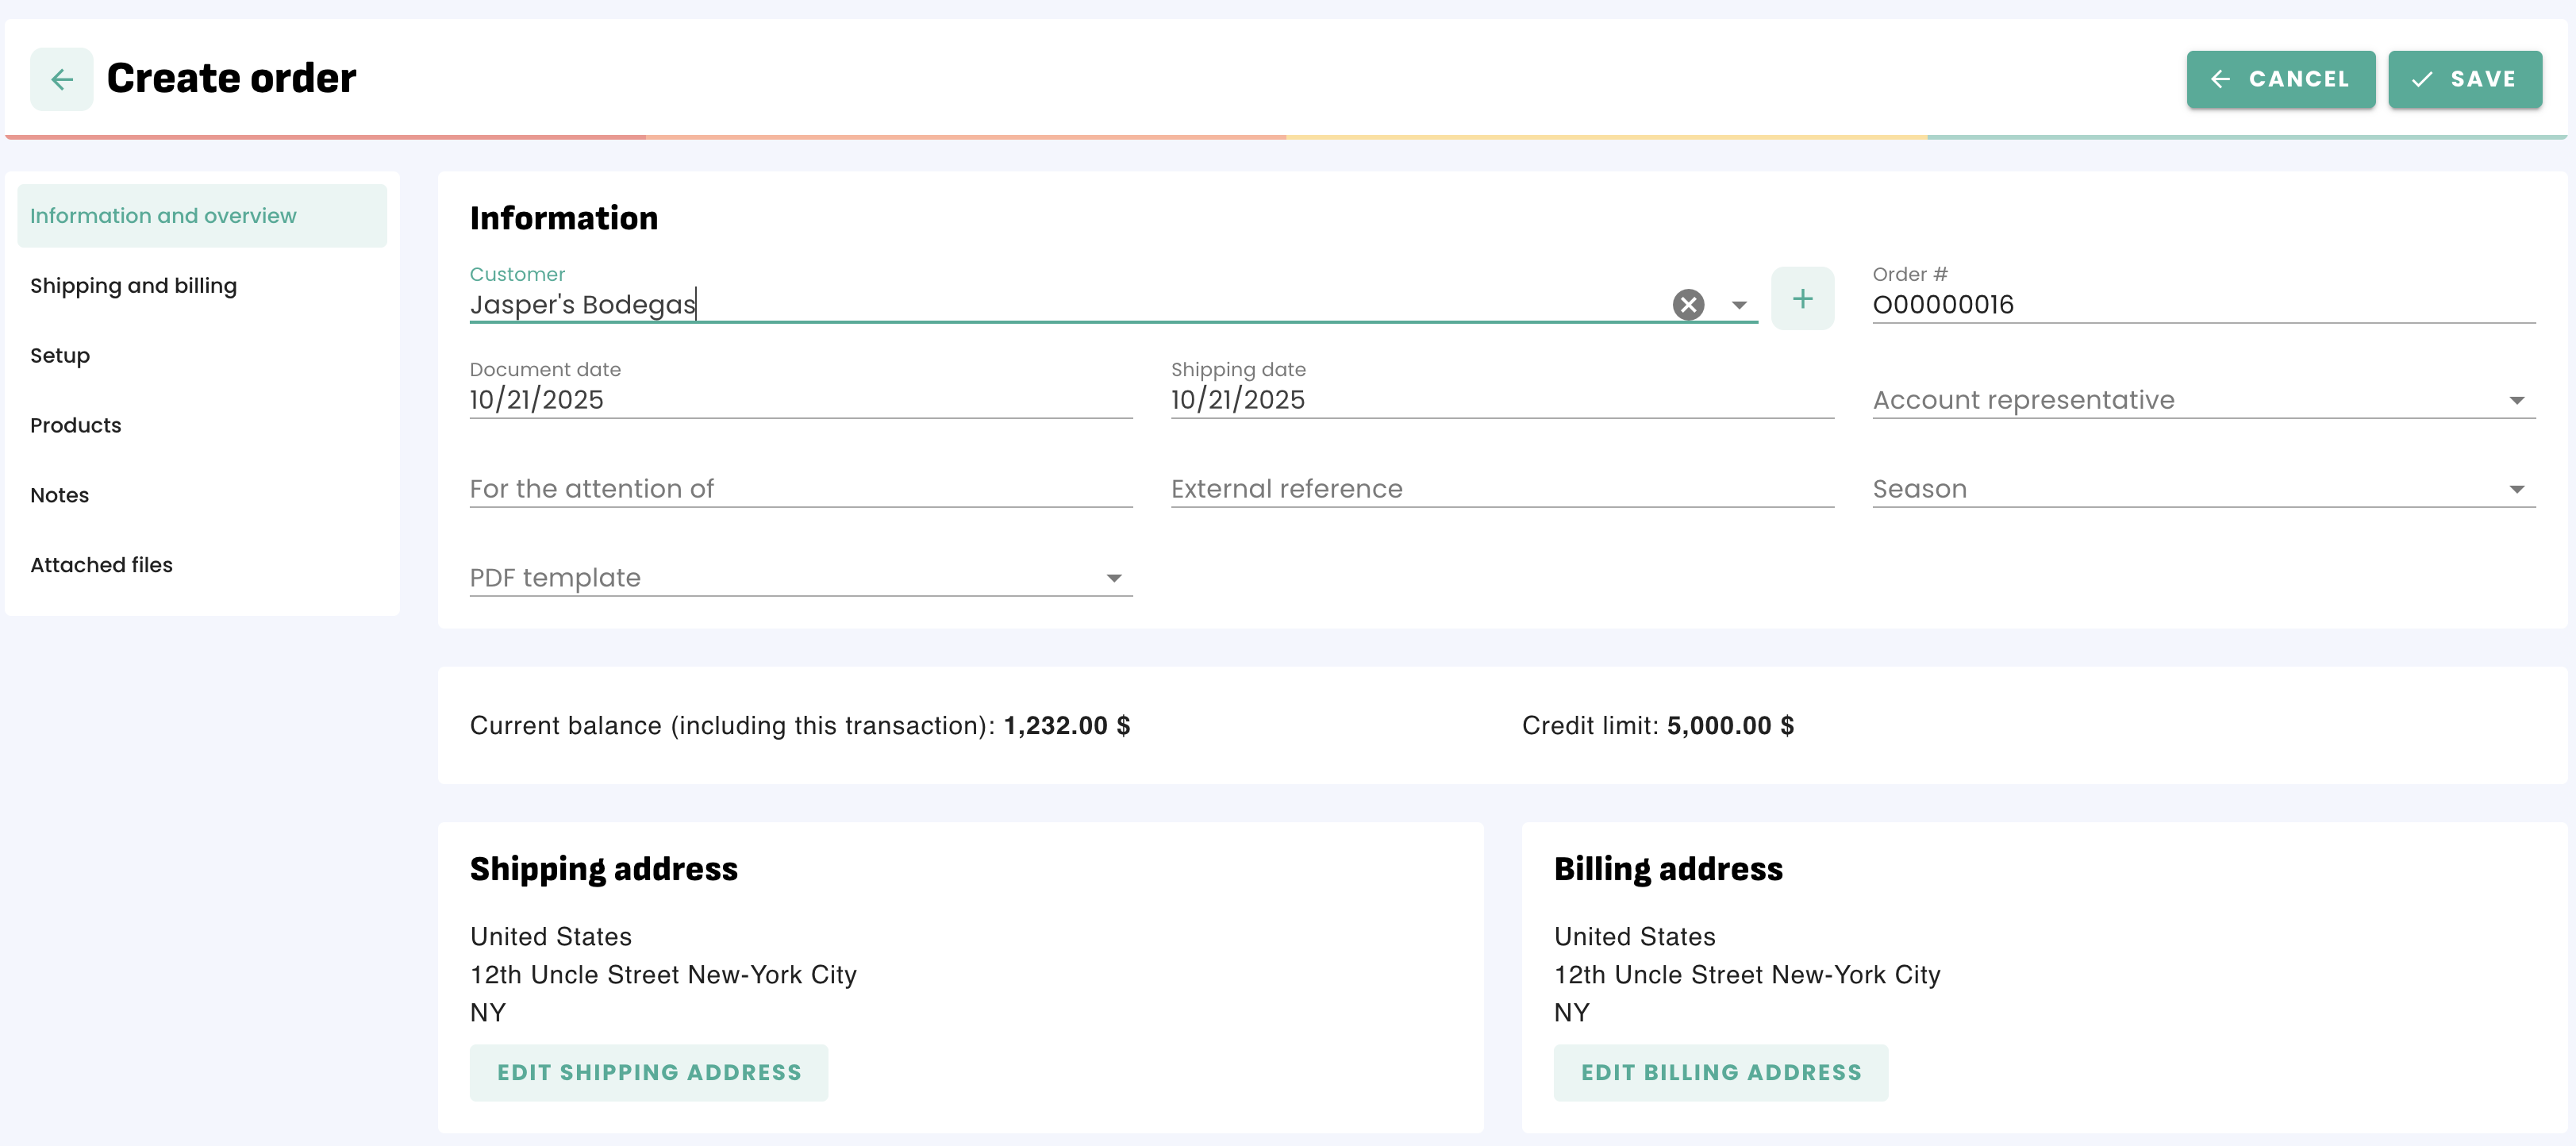Screen dimensions: 2576x1146
Task: Click Edit Billing Address button
Action: tap(1720, 1072)
